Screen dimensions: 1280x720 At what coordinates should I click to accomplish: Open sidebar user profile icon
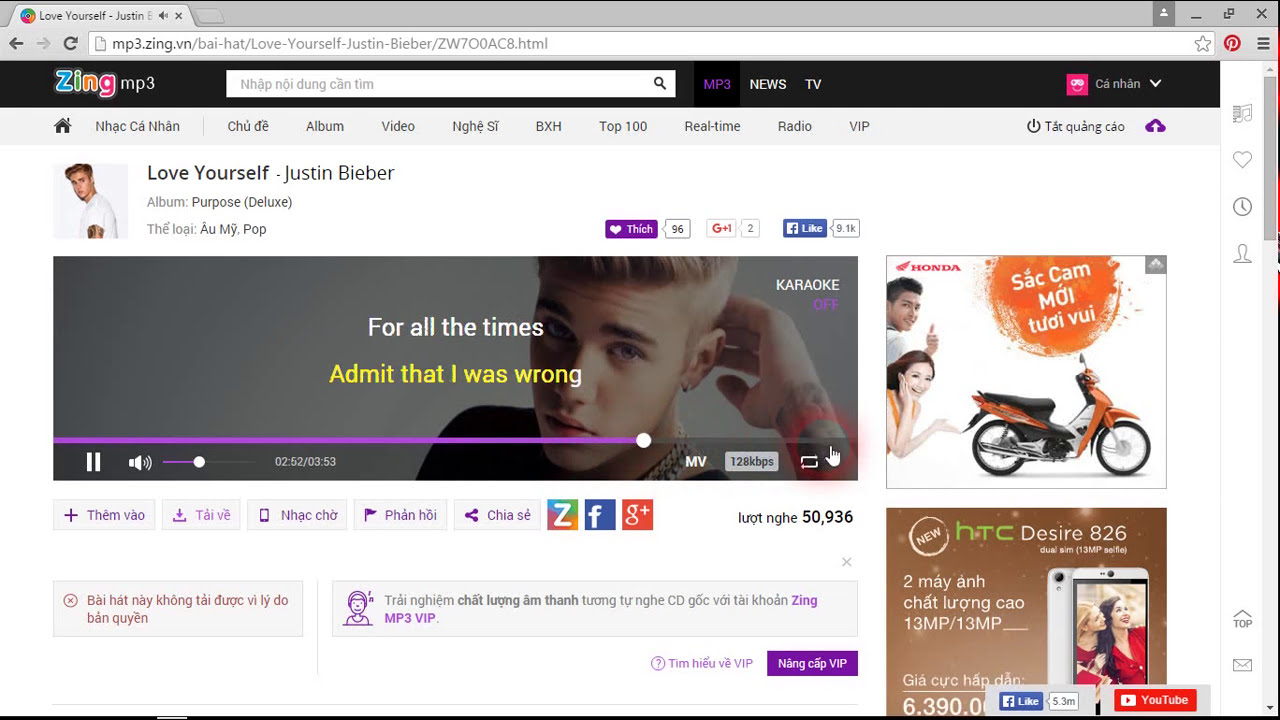[1242, 253]
